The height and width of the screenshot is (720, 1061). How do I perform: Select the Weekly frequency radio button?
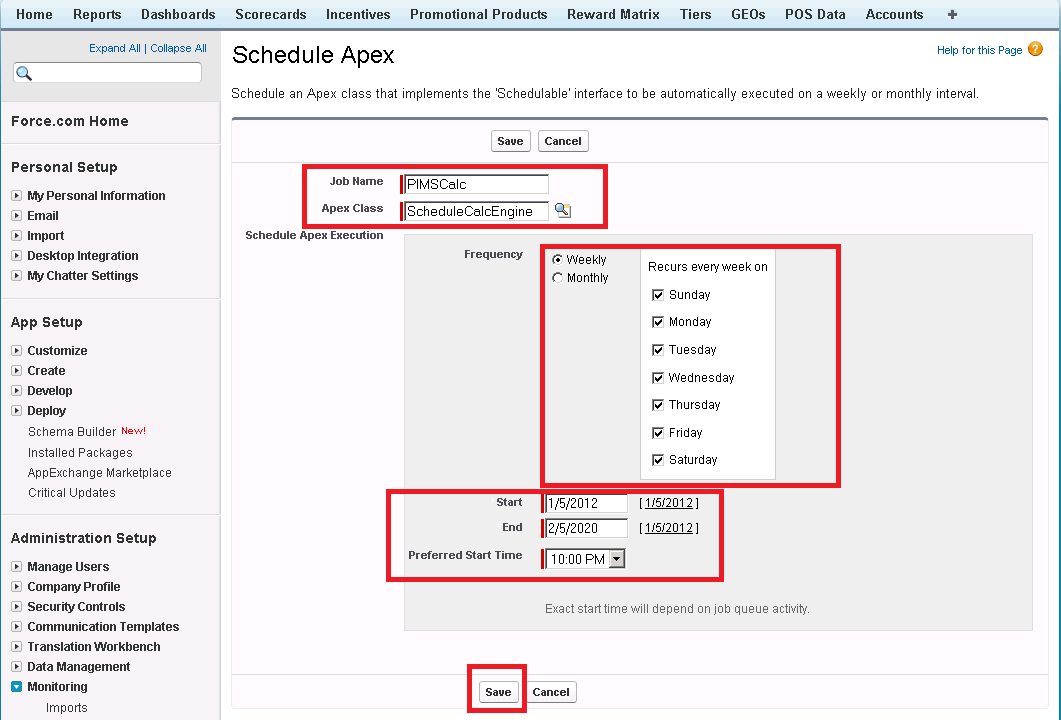pos(557,260)
